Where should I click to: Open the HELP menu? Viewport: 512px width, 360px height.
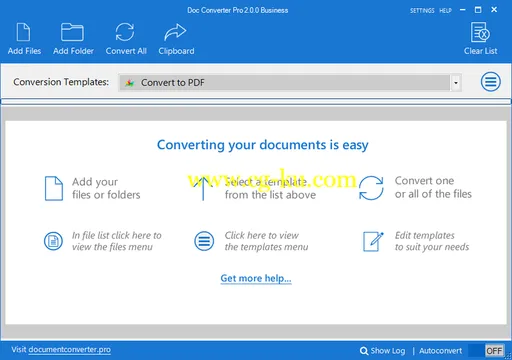(445, 11)
